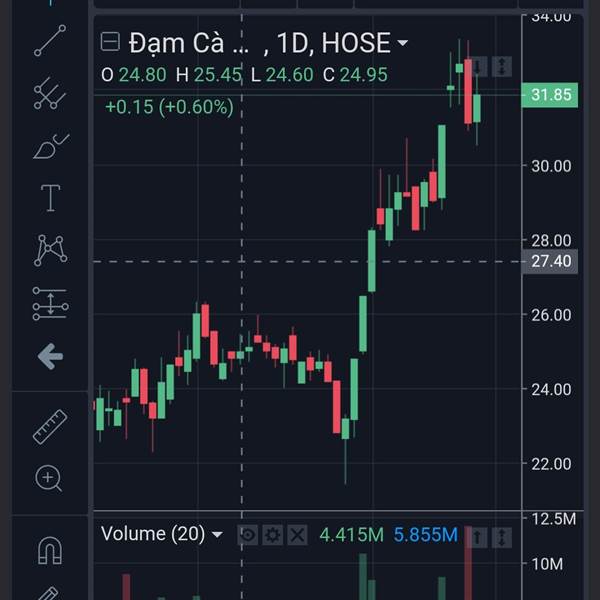This screenshot has height=600, width=600.
Task: Click the 22.00 price axis label
Action: (551, 464)
